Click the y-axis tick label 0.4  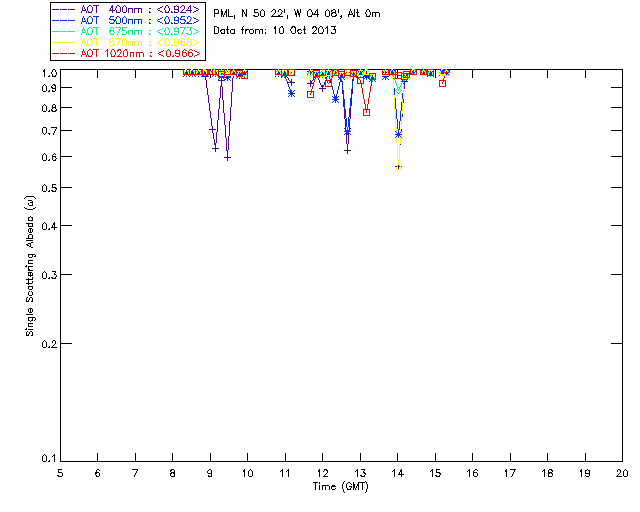click(49, 226)
